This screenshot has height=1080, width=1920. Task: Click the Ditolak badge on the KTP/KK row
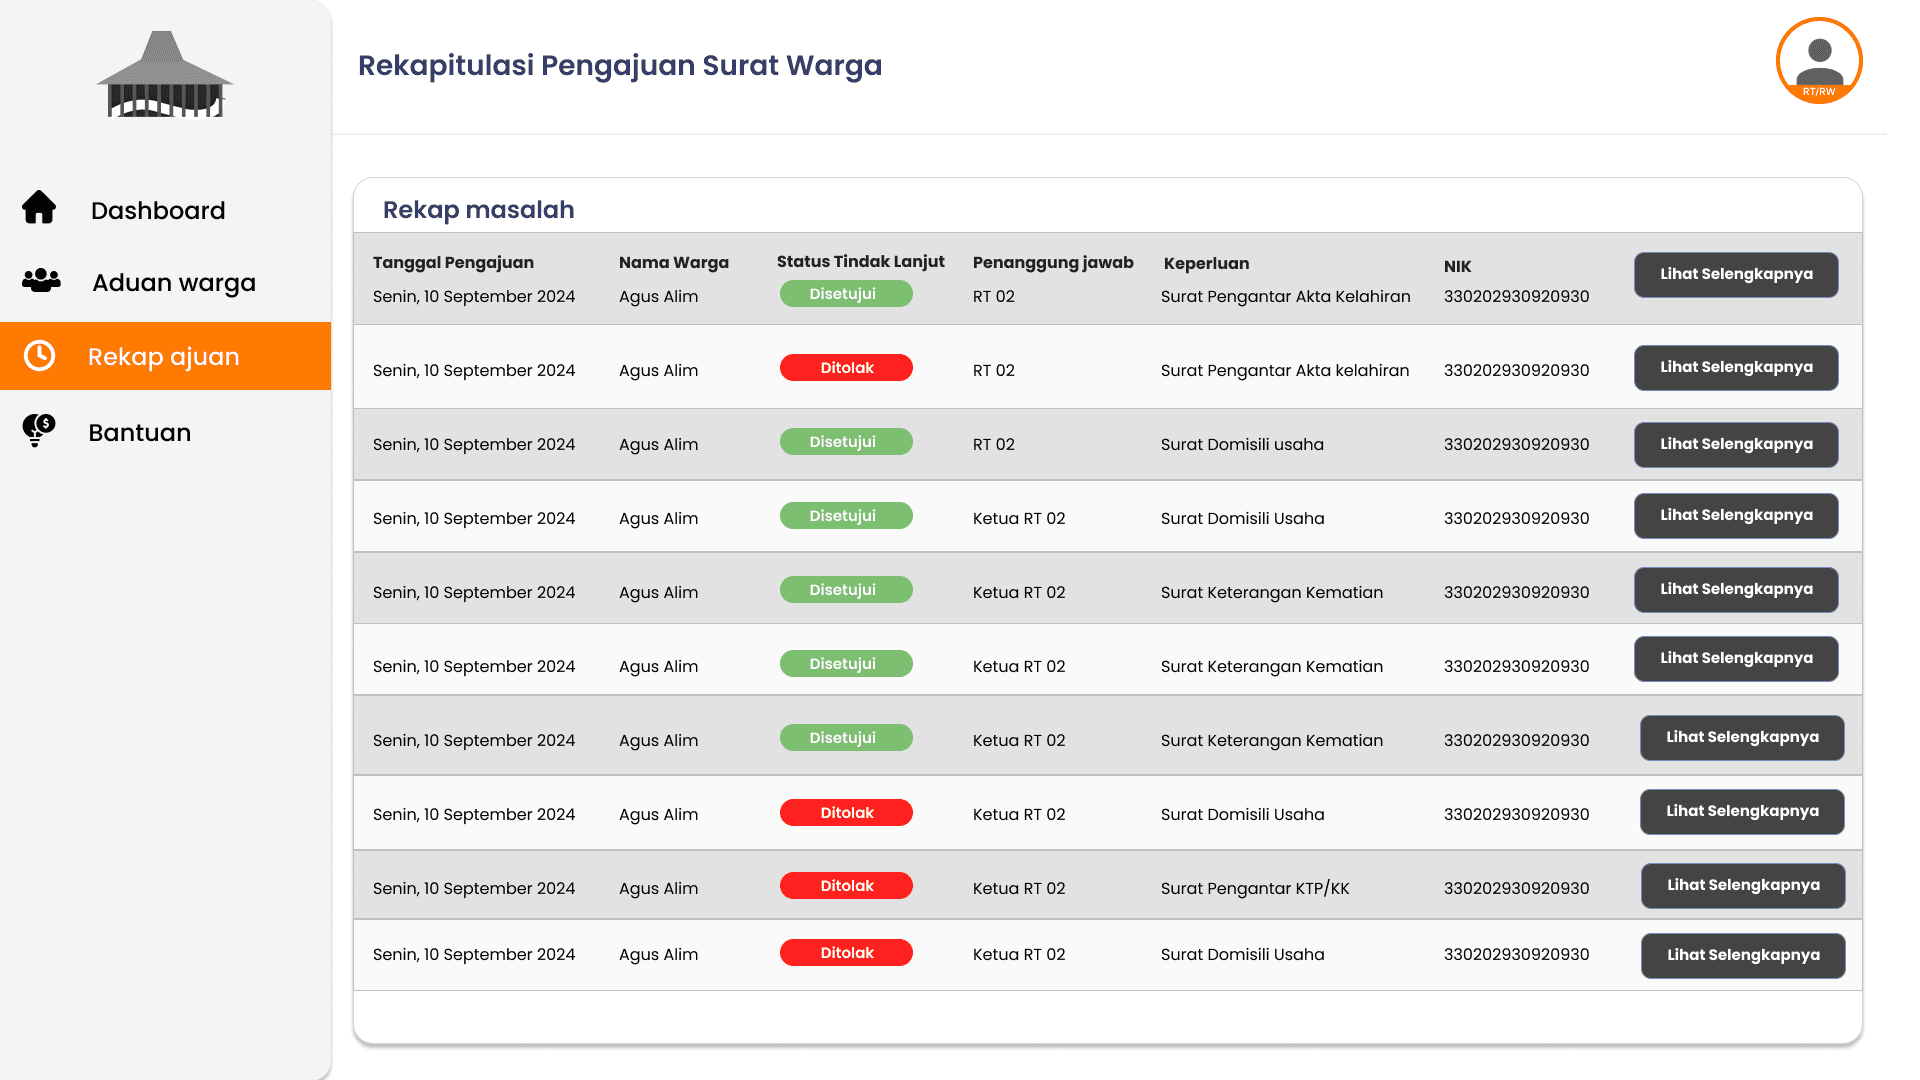846,886
